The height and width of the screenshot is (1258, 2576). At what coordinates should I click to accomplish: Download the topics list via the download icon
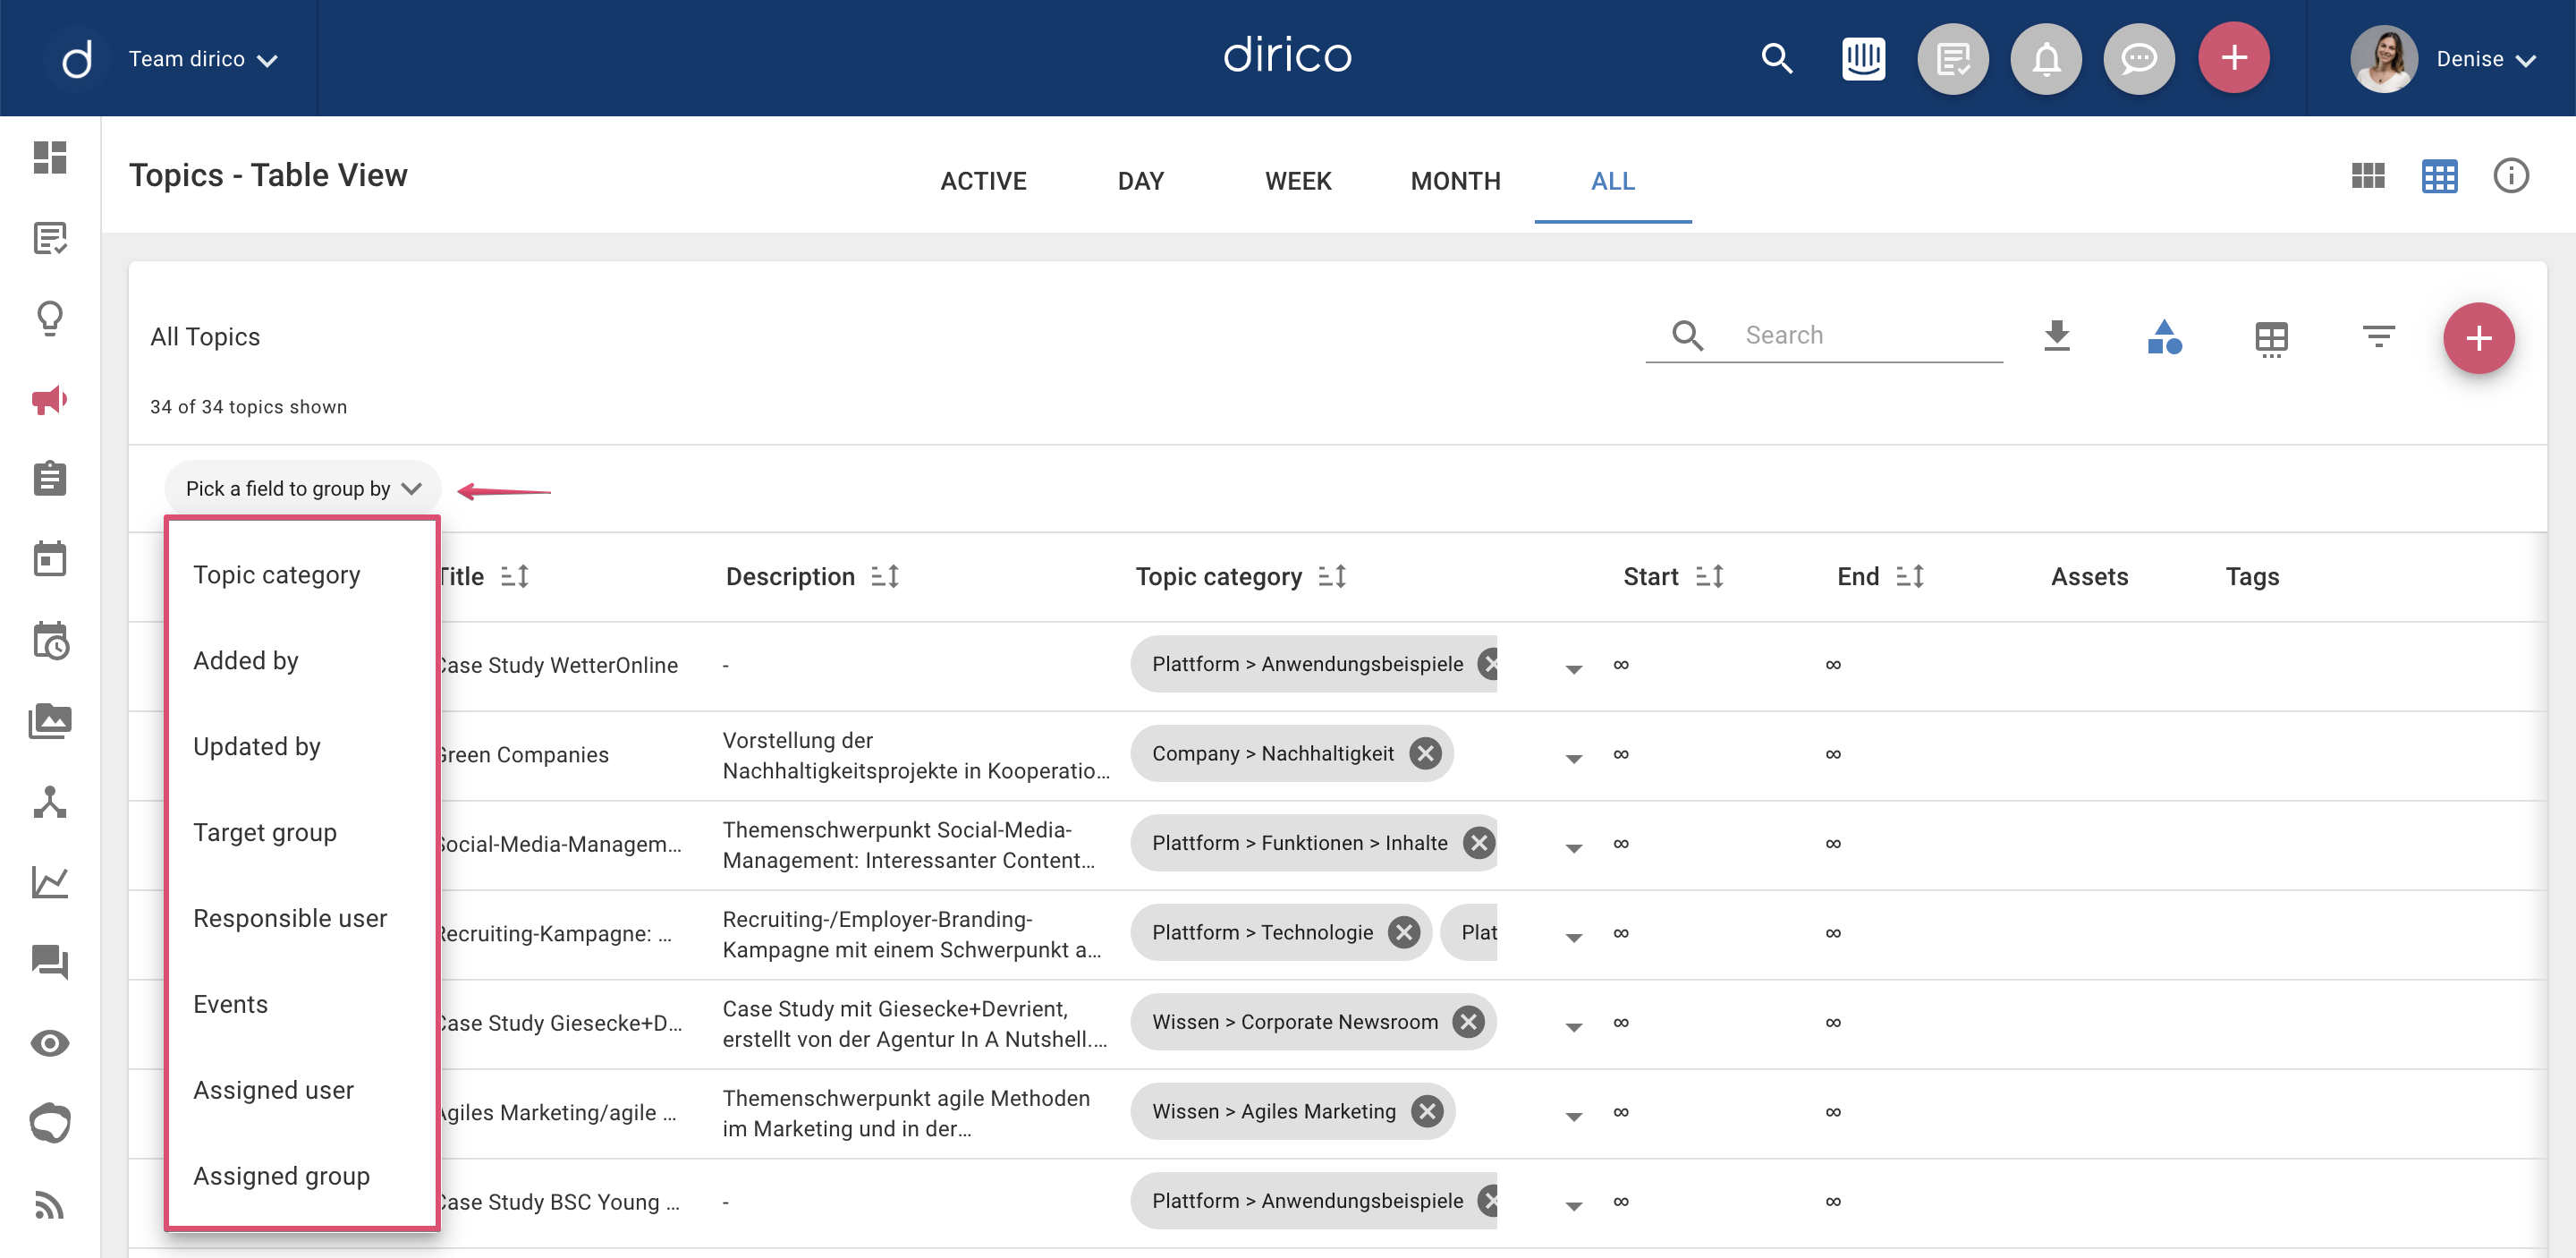coord(2057,336)
